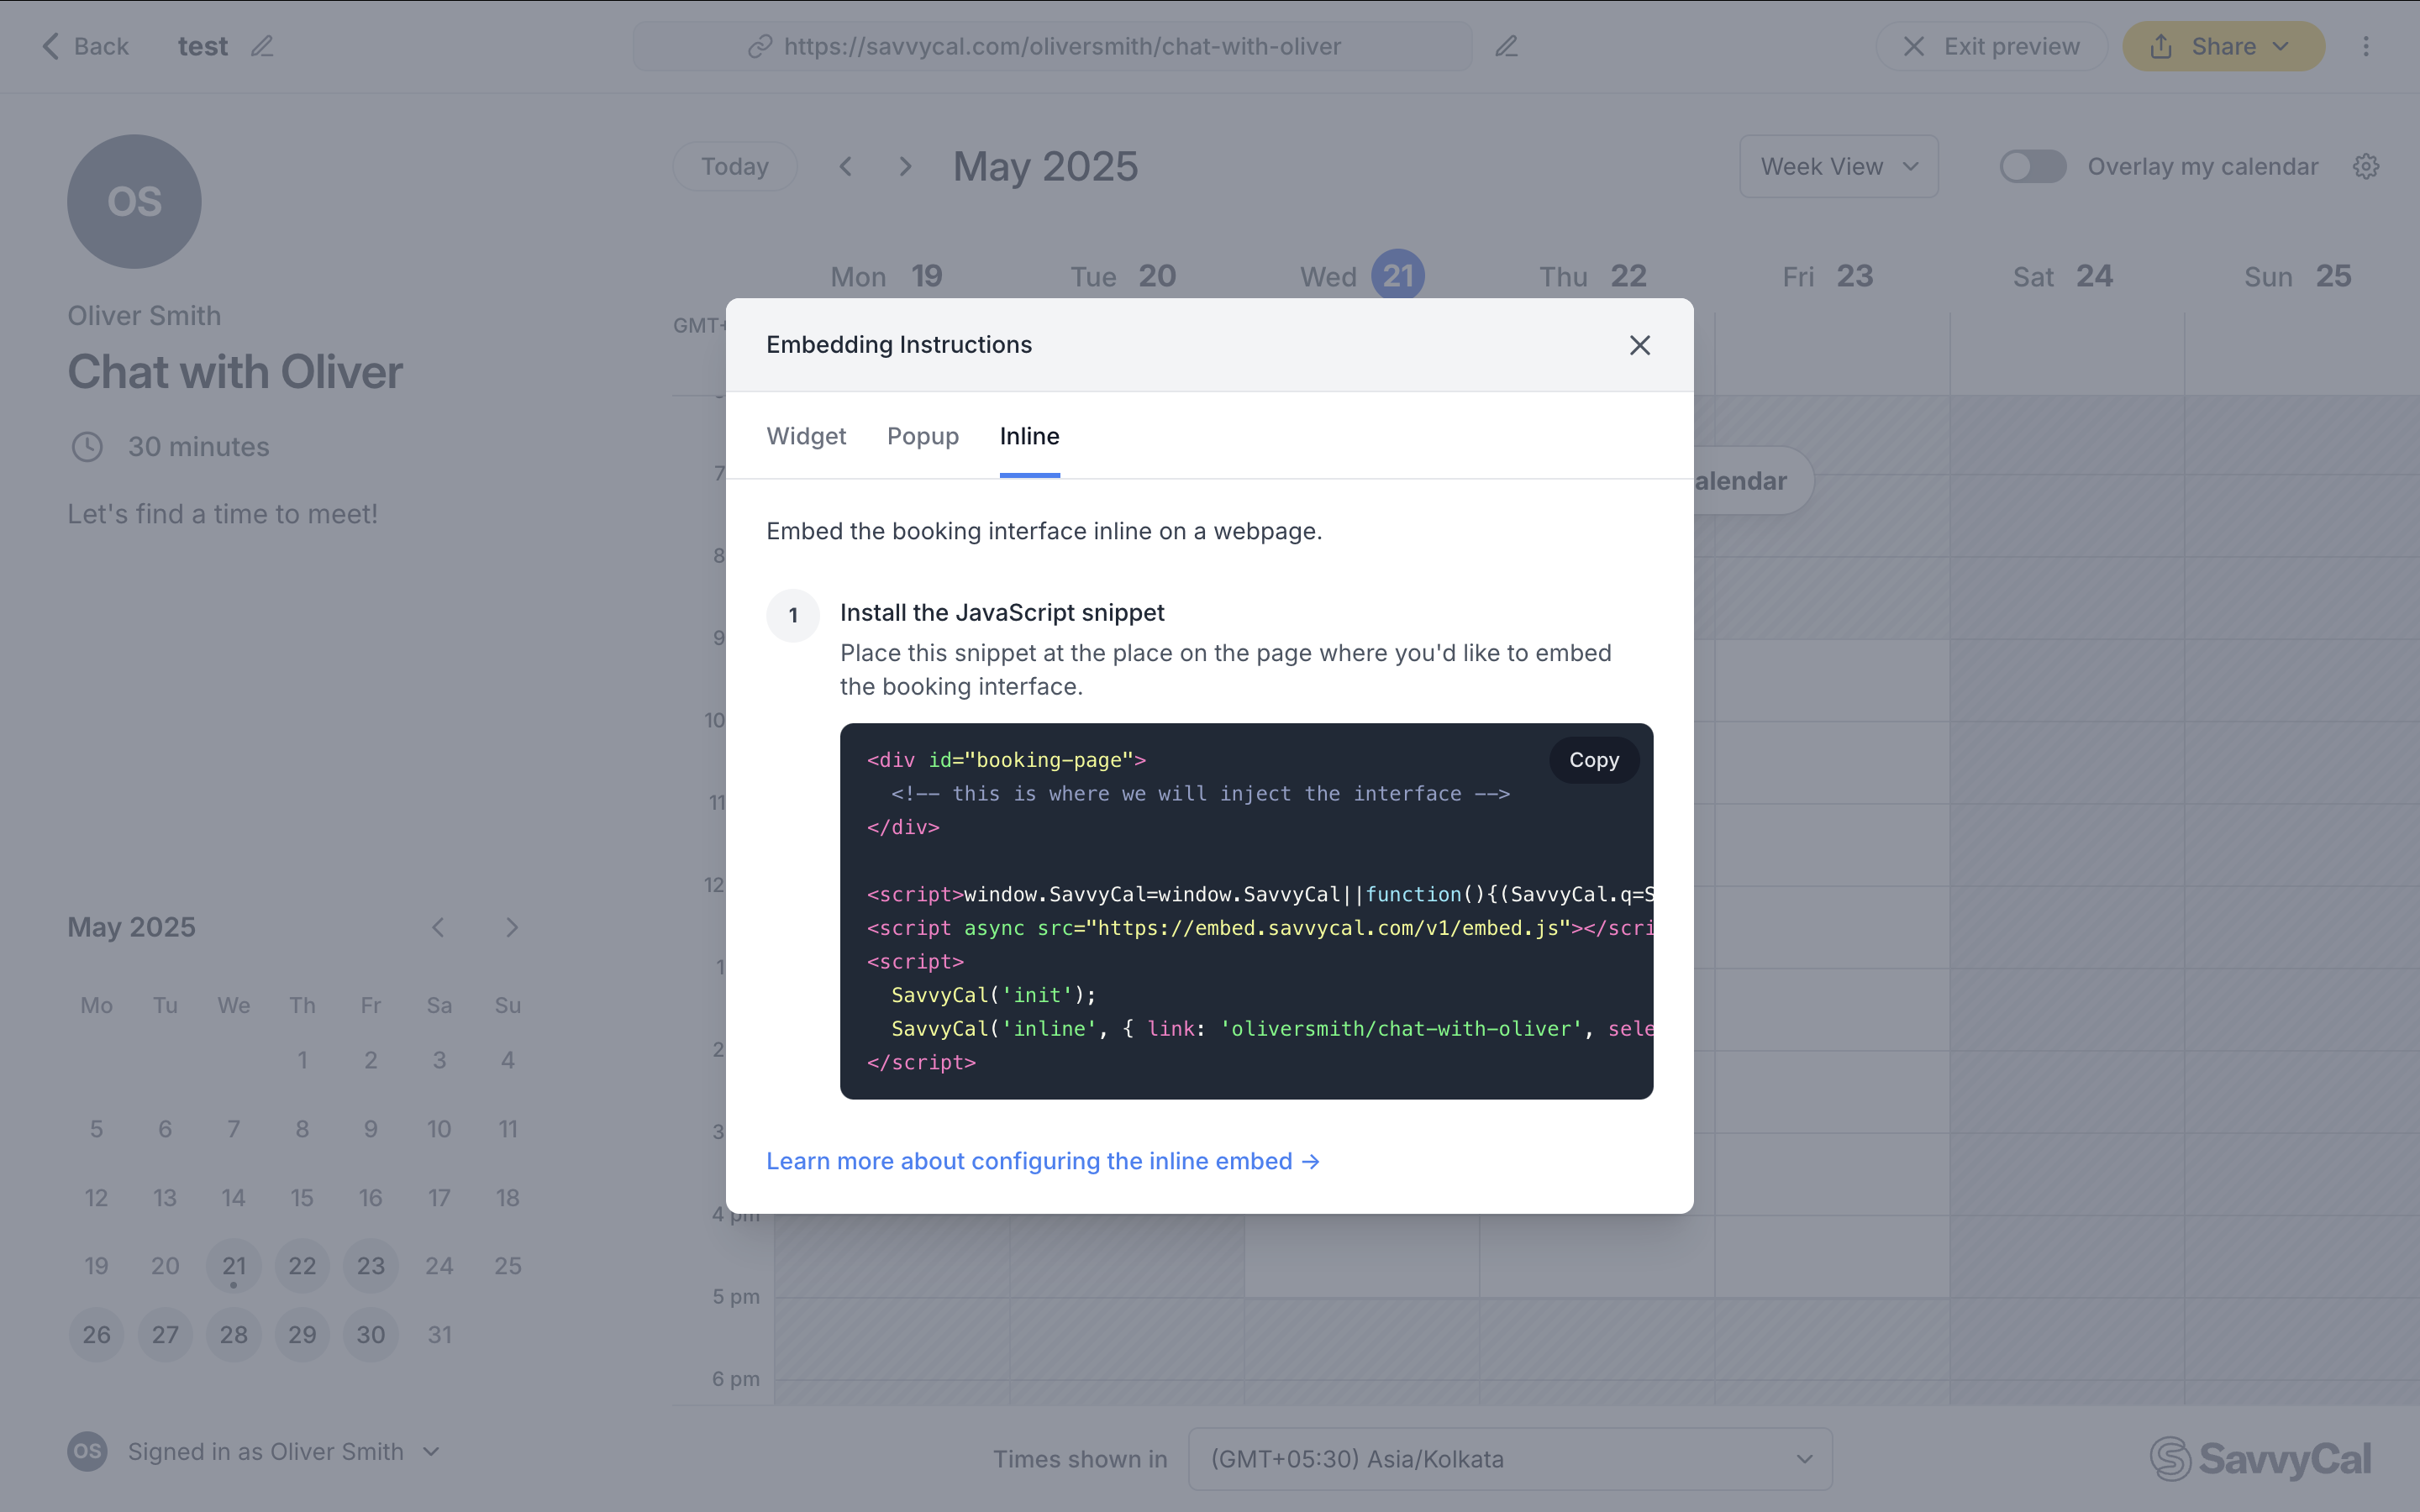Screen dimensions: 2420x1512
Task: Select May 28 in the mini calendar
Action: (233, 1335)
